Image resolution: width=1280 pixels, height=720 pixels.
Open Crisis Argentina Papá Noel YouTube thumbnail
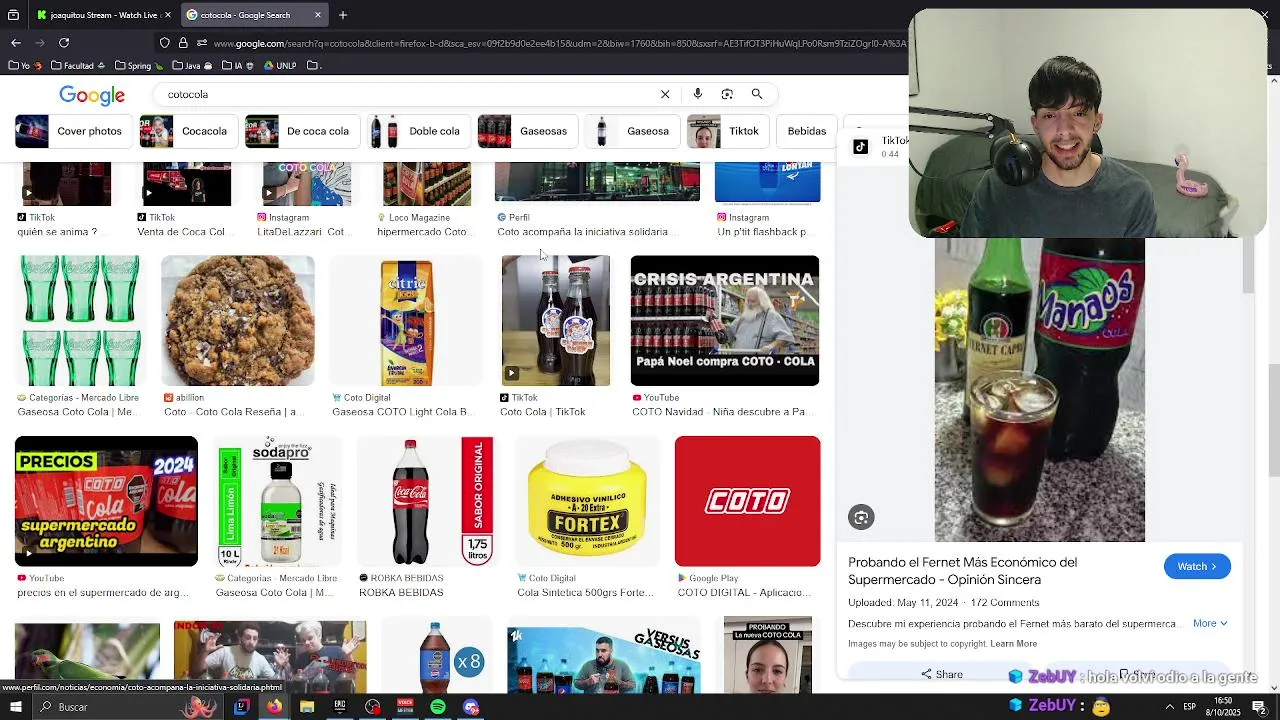point(725,321)
